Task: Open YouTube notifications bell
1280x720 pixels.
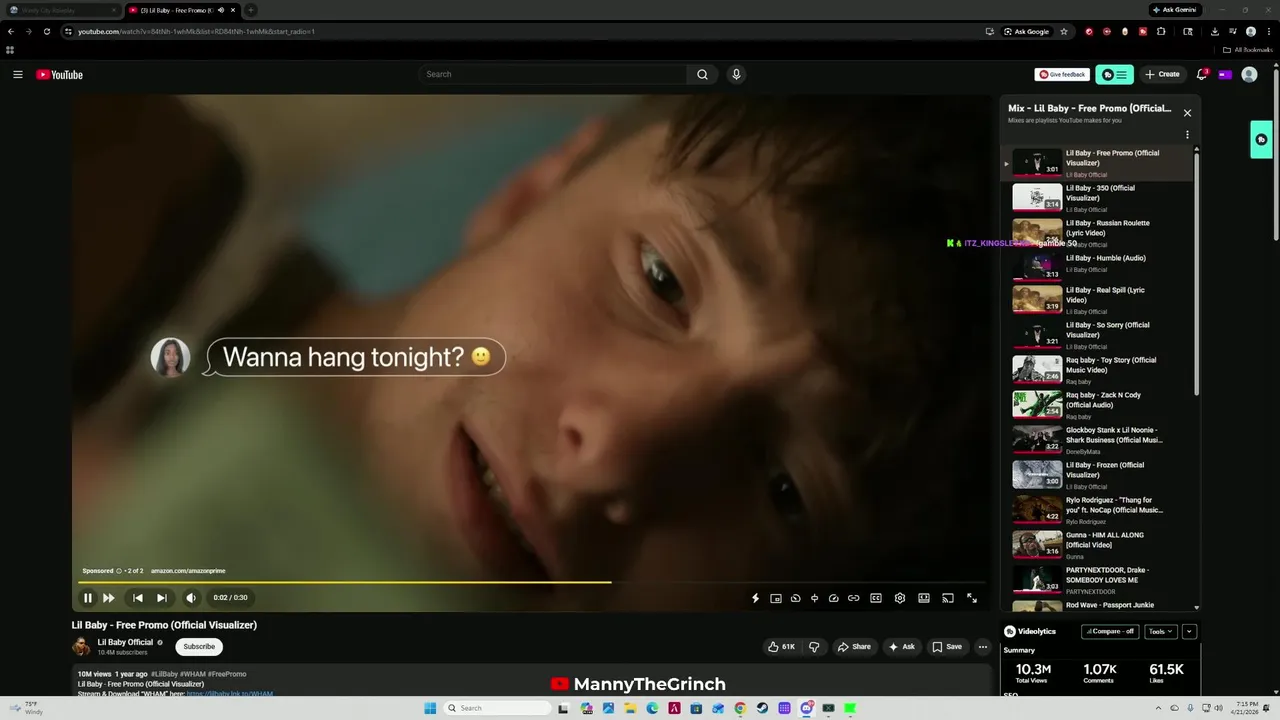Action: pyautogui.click(x=1202, y=74)
